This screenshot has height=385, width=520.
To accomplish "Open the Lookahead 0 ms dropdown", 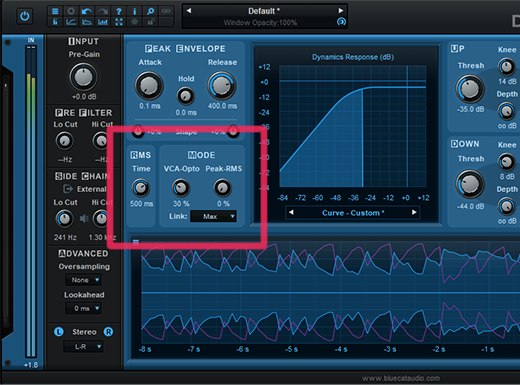I will tap(83, 308).
